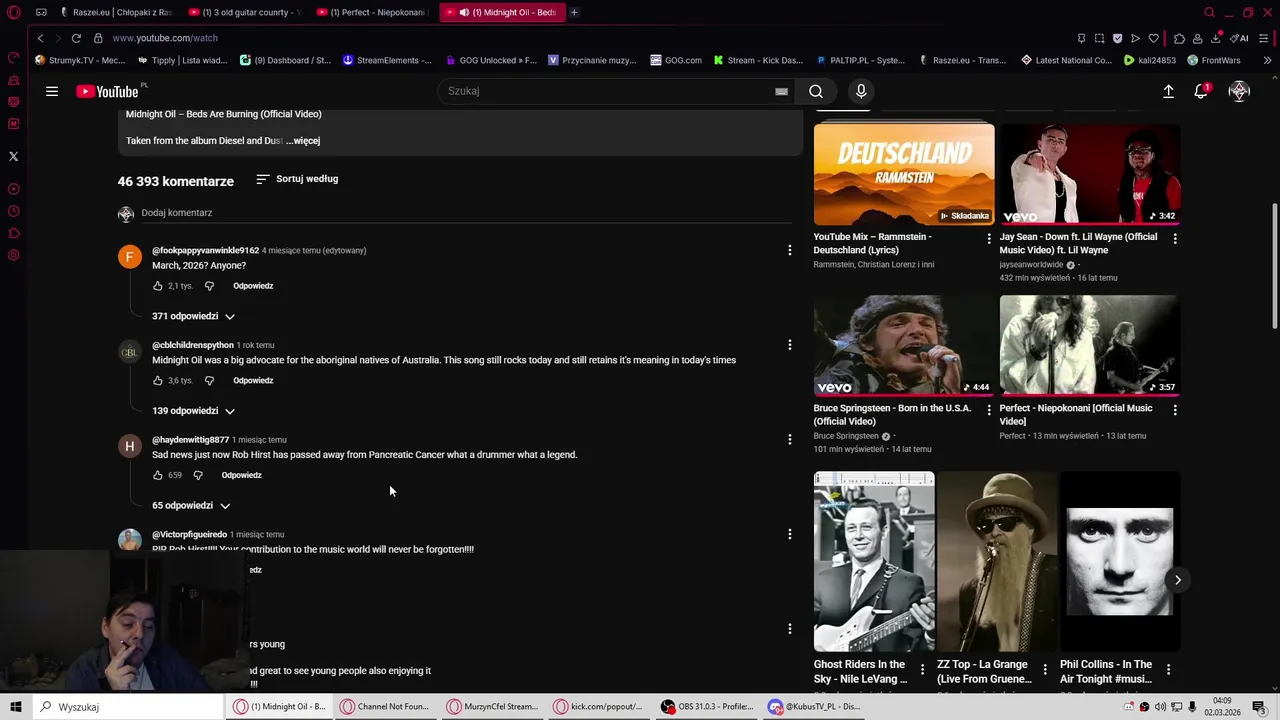Screen dimensions: 1280x720
Task: Open more options for Bruce Springsteen video
Action: 989,409
